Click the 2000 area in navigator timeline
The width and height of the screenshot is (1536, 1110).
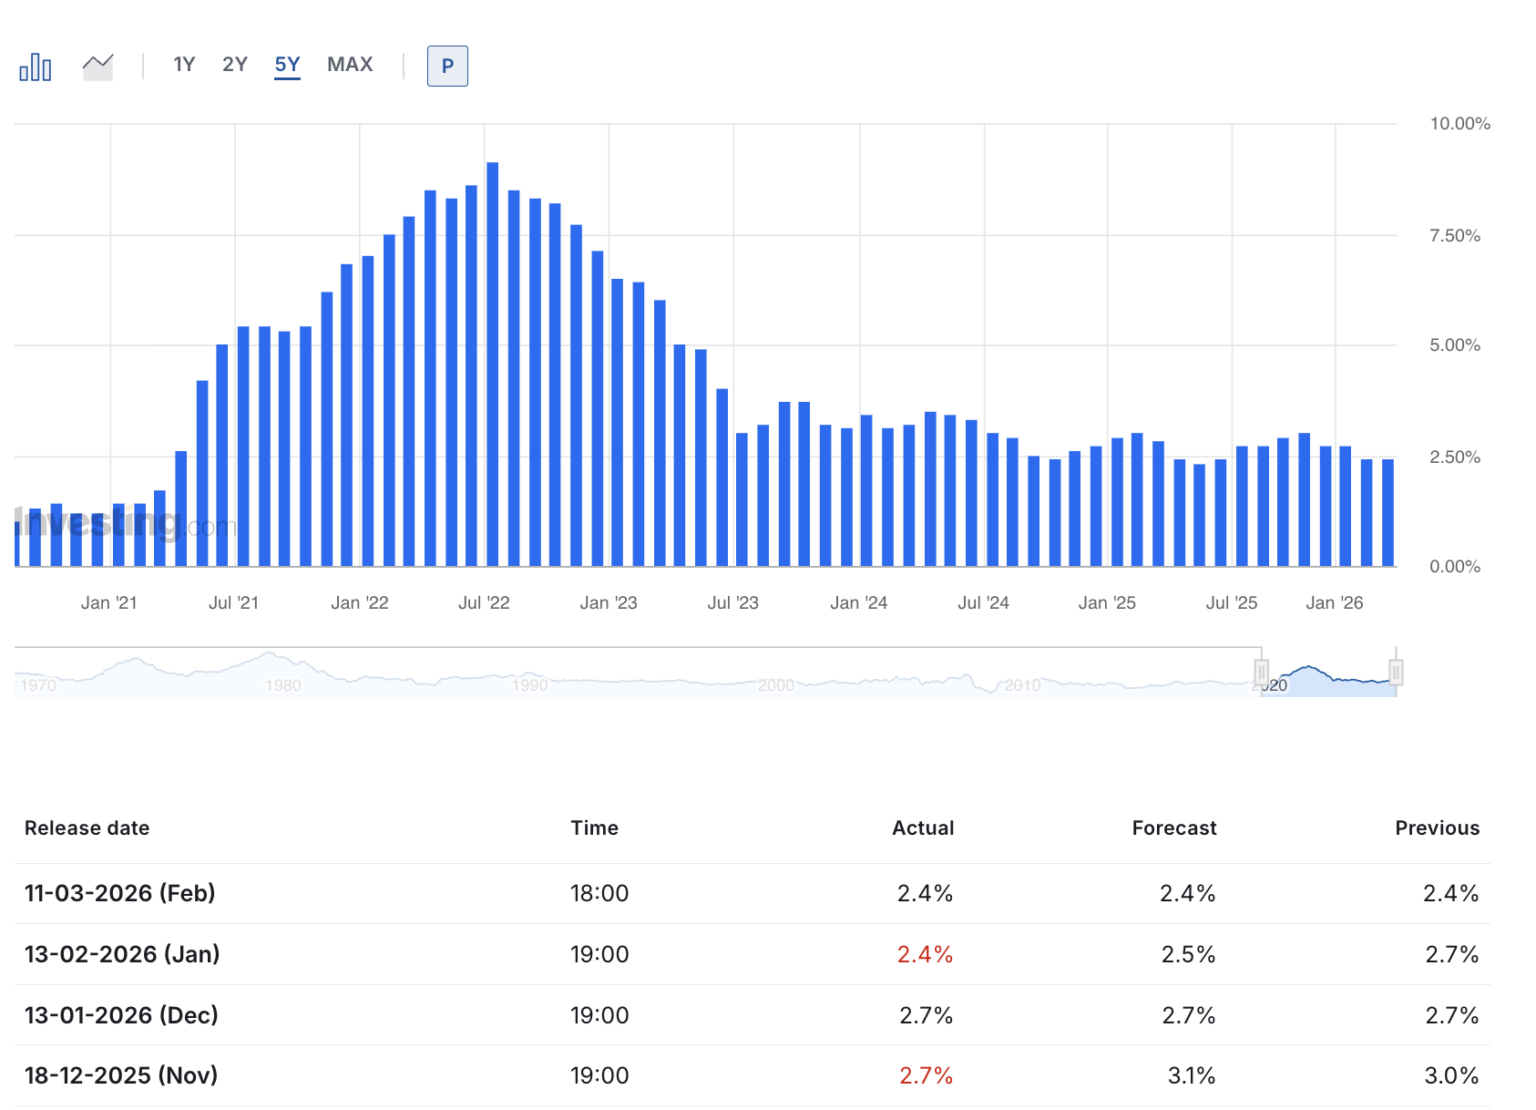[x=776, y=685]
